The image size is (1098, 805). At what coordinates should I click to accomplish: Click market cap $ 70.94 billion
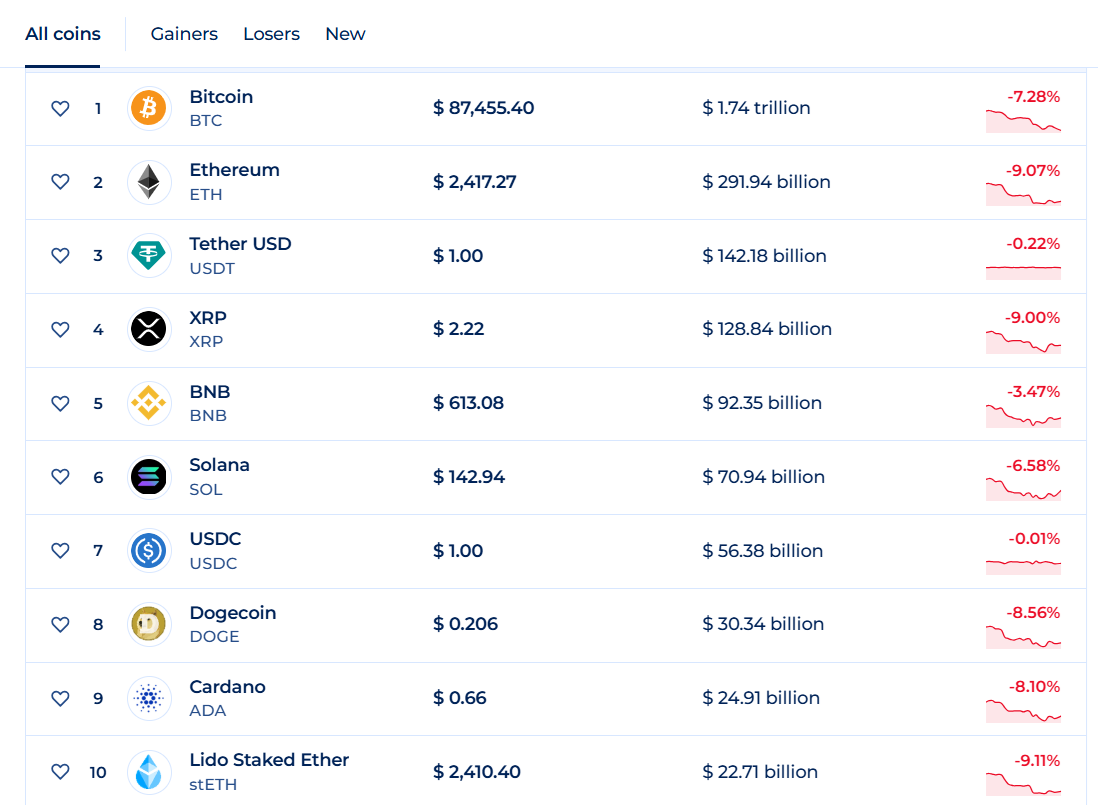(x=764, y=477)
